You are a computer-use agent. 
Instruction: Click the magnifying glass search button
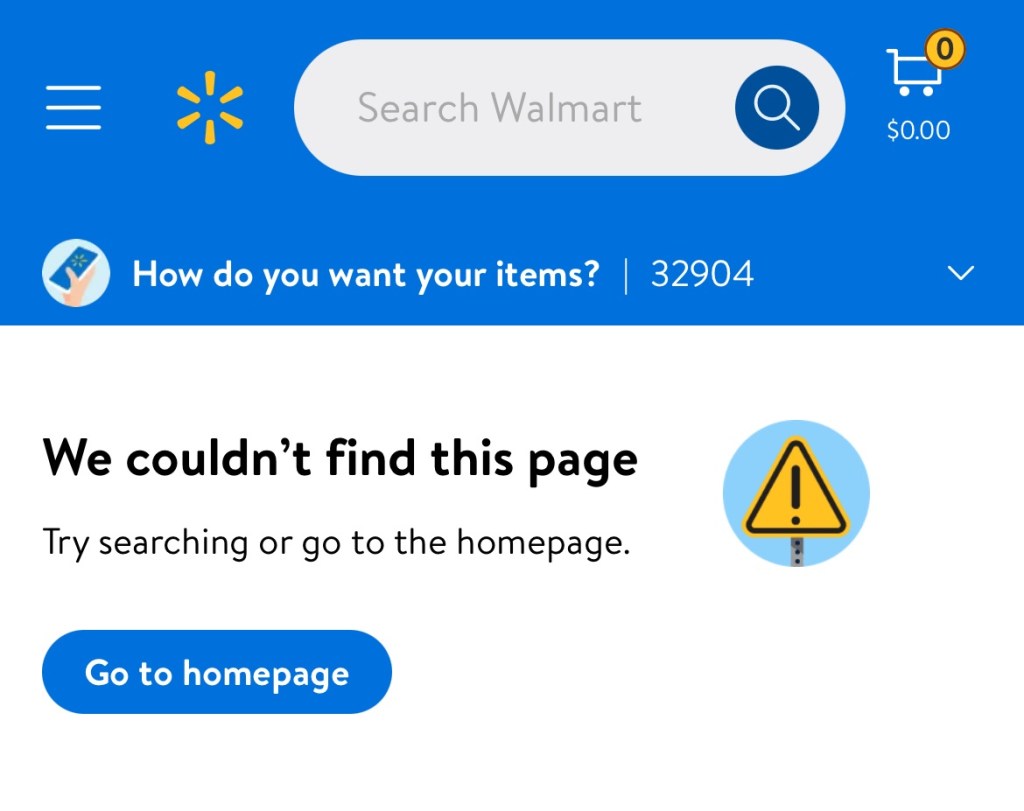776,107
